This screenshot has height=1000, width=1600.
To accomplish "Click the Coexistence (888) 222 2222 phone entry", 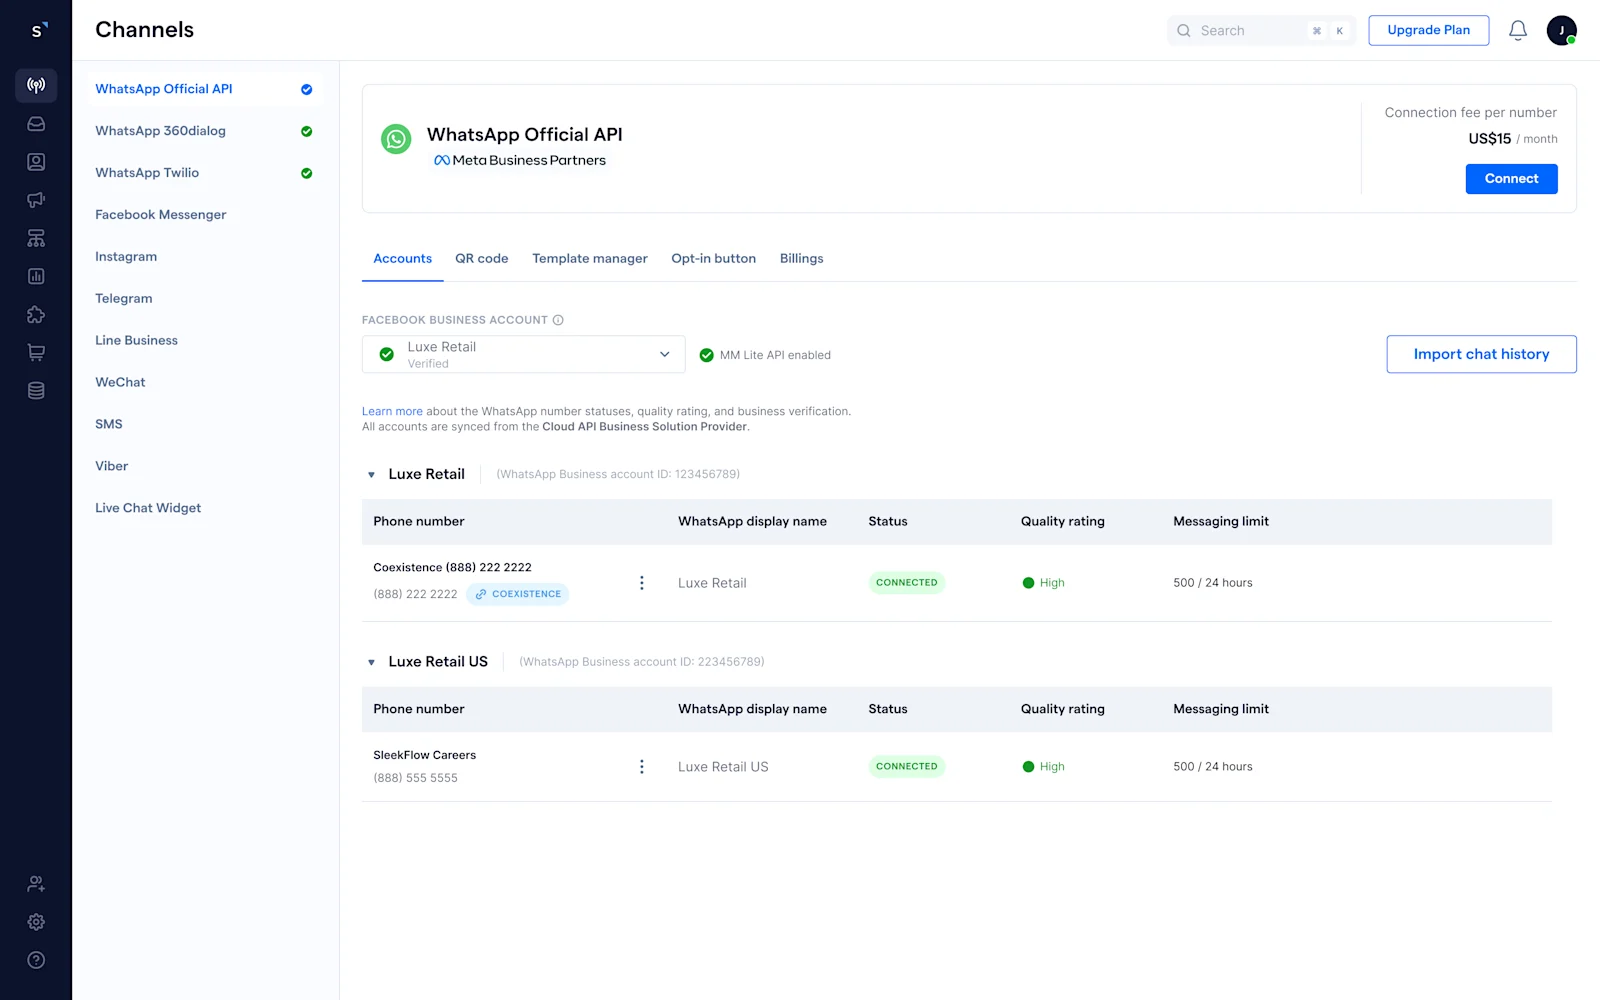I will point(452,568).
